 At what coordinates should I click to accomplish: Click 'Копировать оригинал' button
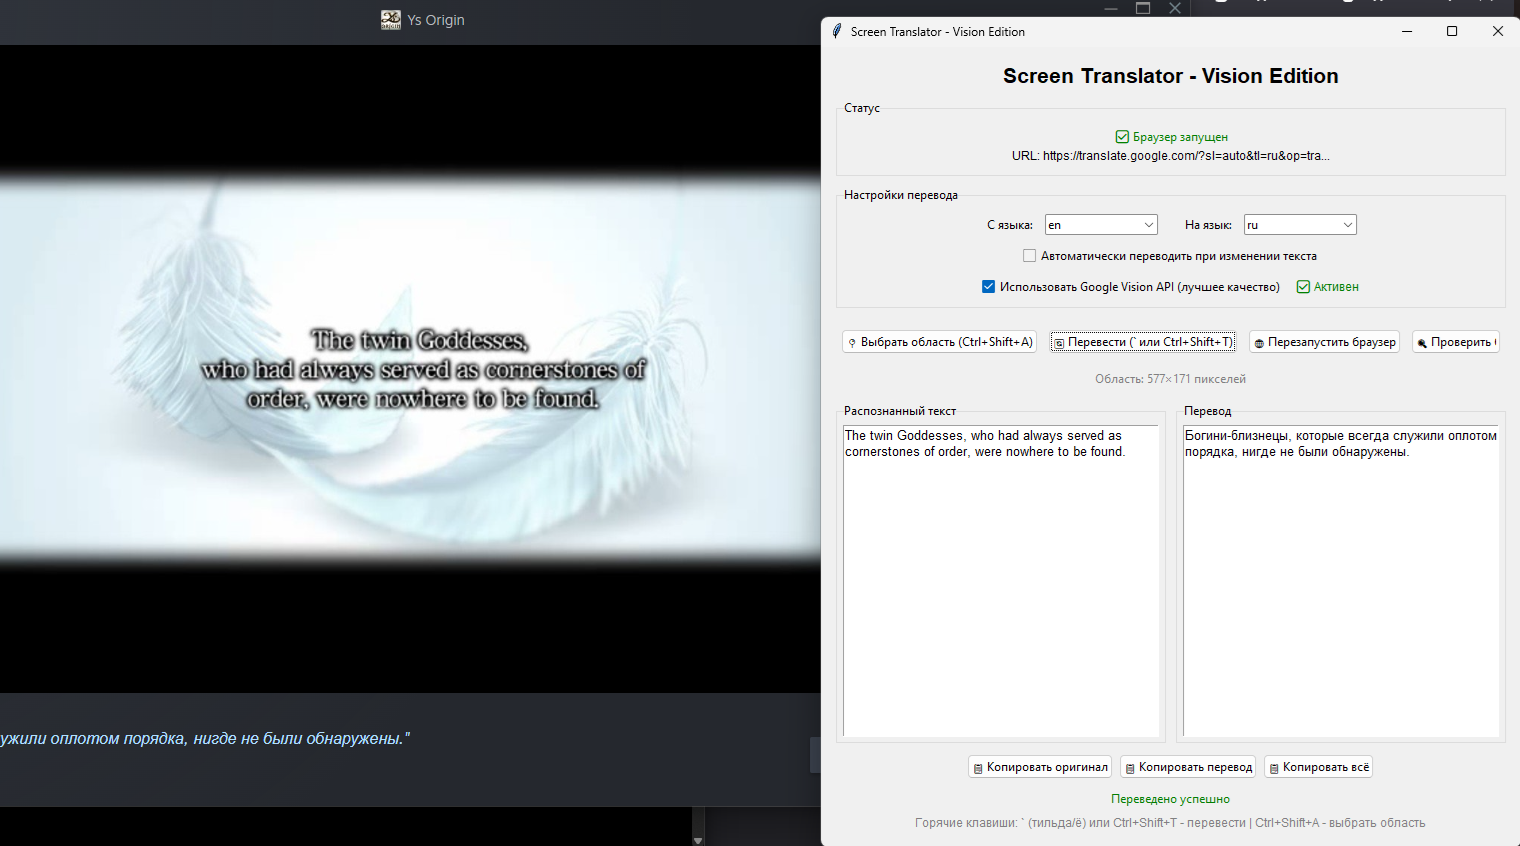1040,767
